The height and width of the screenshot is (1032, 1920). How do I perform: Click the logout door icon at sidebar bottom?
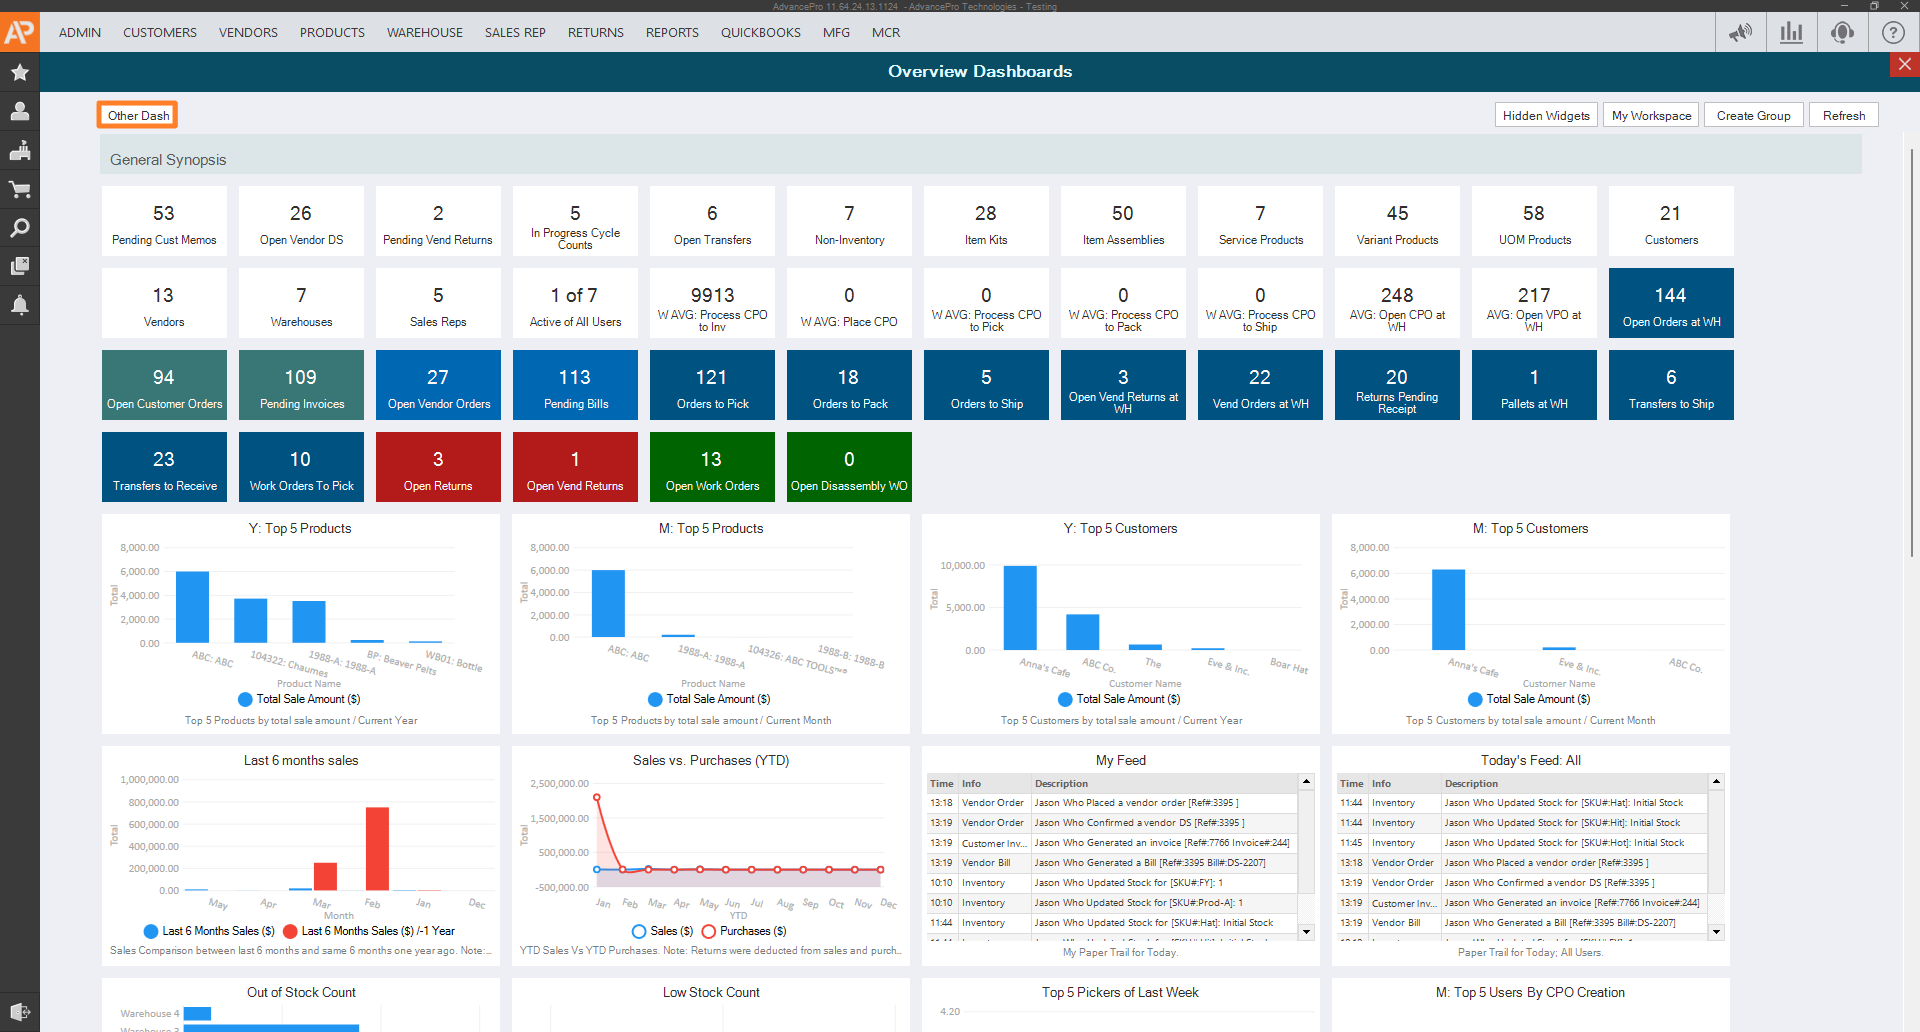(x=19, y=1011)
